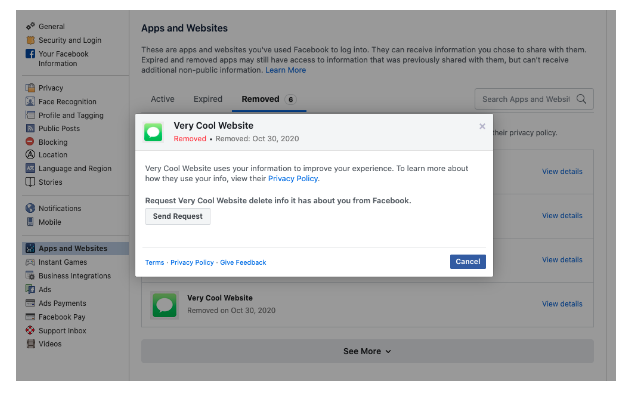The image size is (635, 393).
Task: Click the Apps and Websites sidebar icon
Action: click(x=30, y=248)
